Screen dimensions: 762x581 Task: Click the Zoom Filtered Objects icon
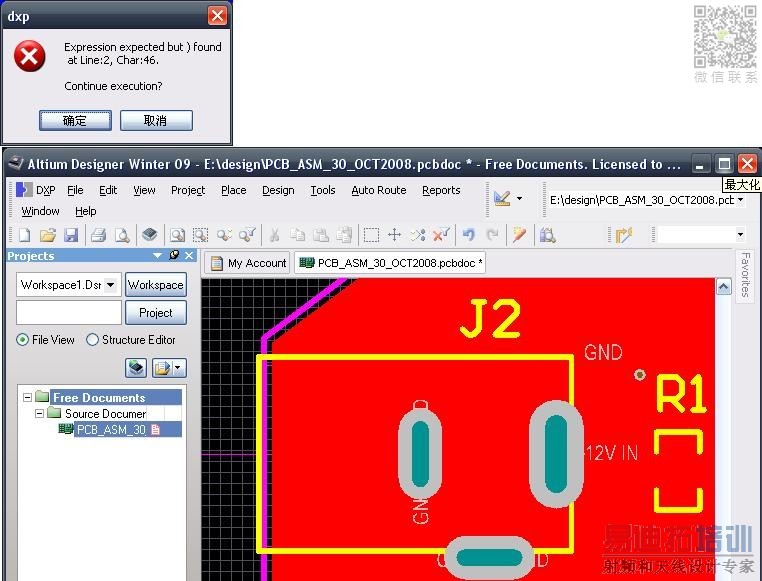(x=247, y=236)
